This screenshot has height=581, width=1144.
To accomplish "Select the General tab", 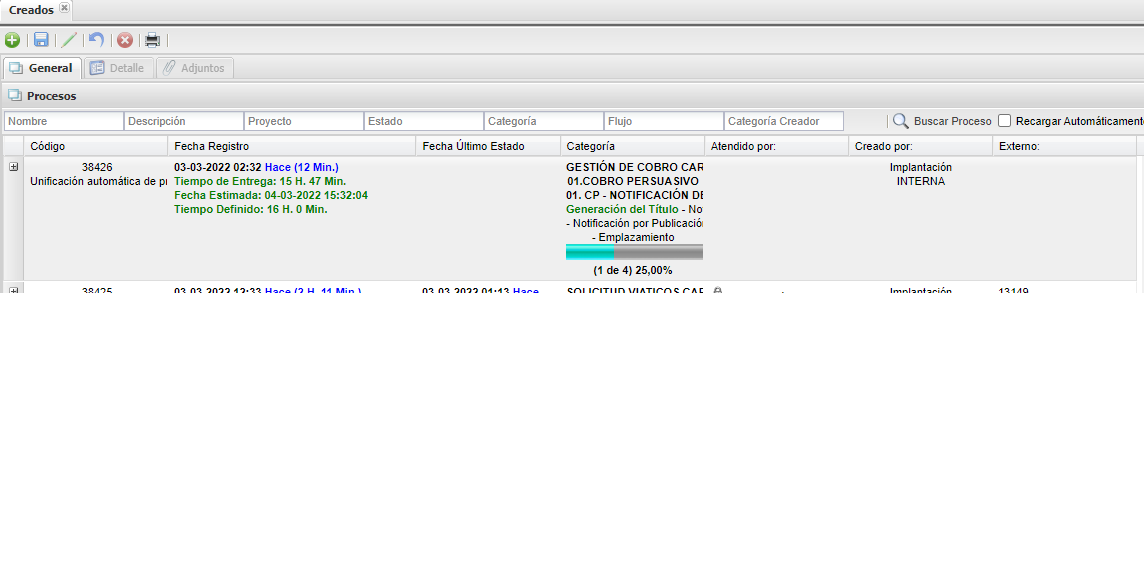I will [x=42, y=68].
